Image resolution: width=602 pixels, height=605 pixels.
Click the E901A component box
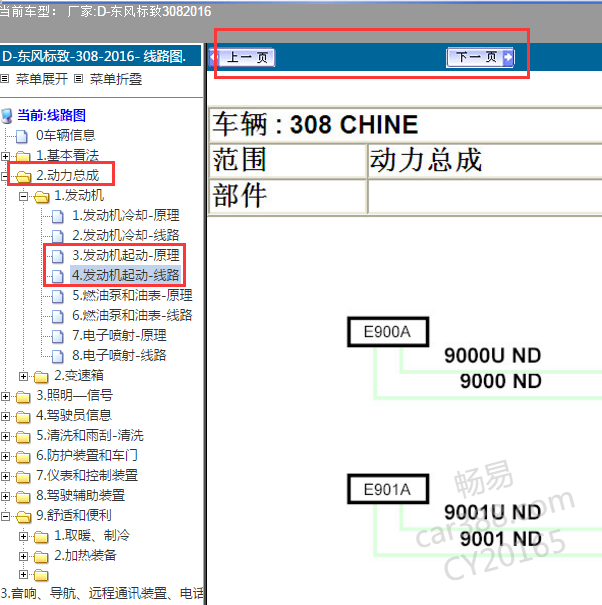point(388,489)
